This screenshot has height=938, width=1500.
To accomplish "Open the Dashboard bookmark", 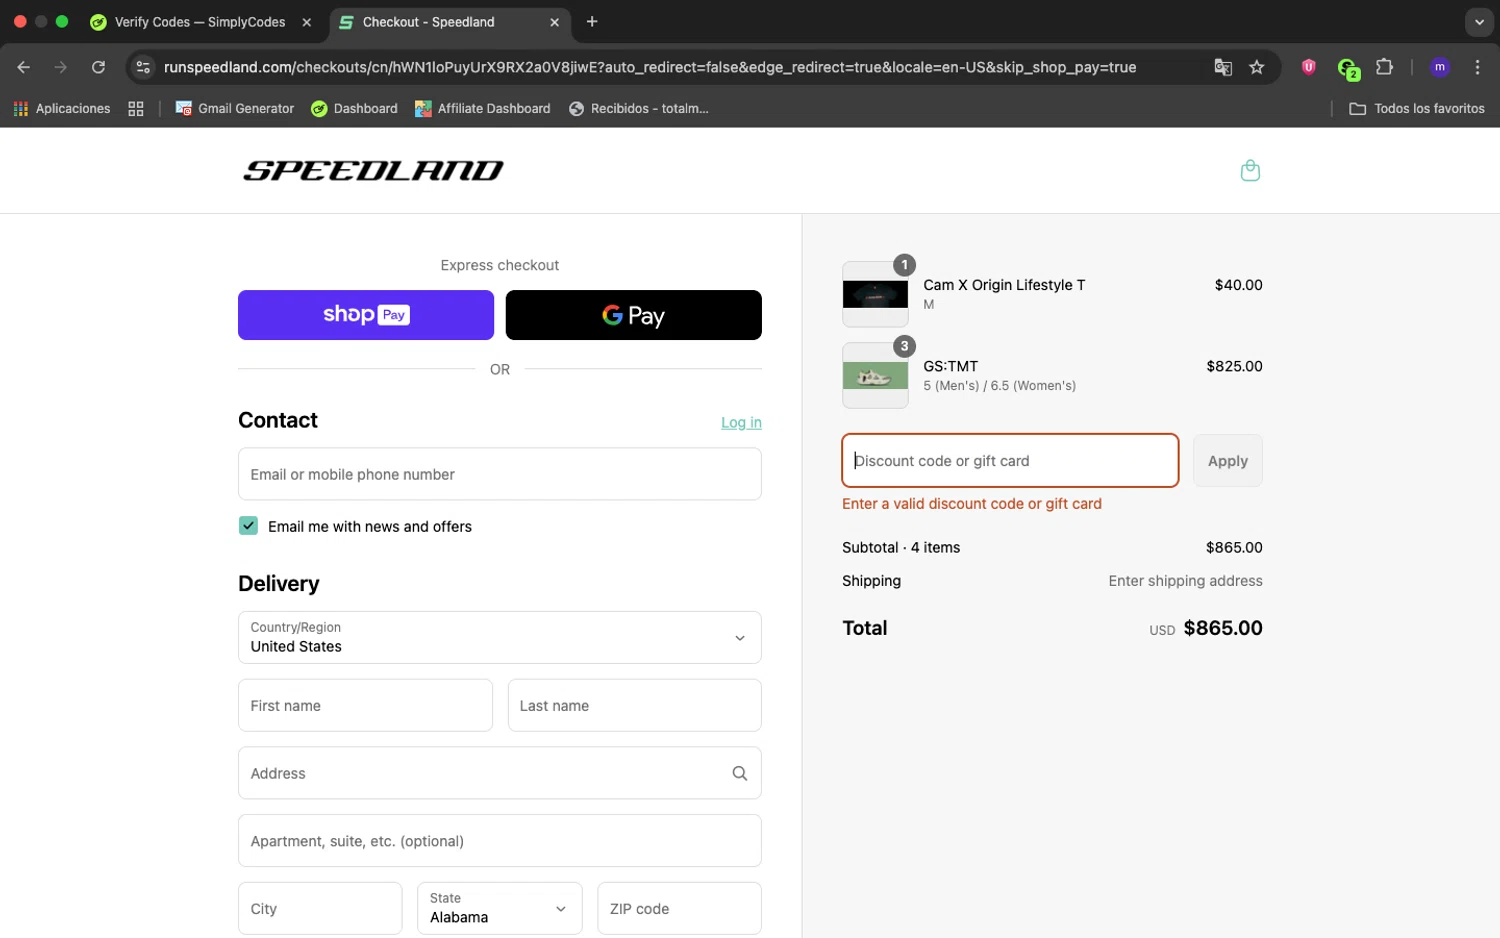I will [354, 108].
